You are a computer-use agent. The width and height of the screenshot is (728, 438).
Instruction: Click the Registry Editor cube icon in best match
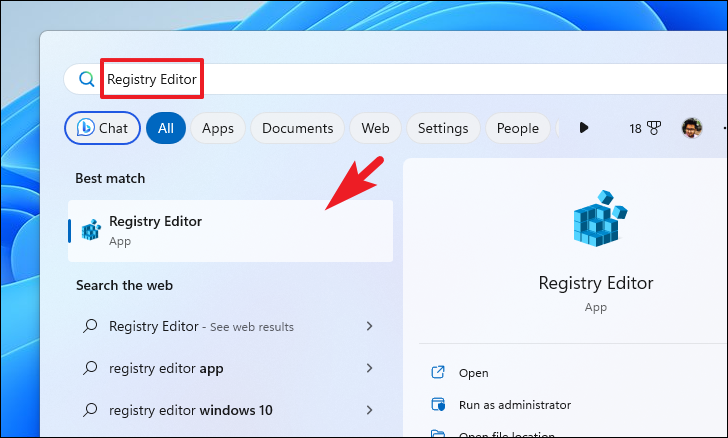point(91,230)
